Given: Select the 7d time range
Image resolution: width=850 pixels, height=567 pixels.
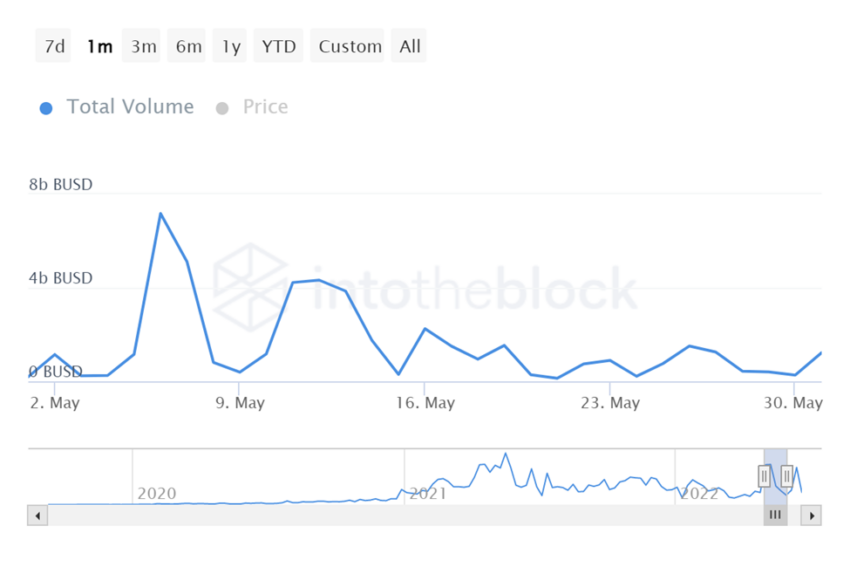Looking at the screenshot, I should click(53, 46).
